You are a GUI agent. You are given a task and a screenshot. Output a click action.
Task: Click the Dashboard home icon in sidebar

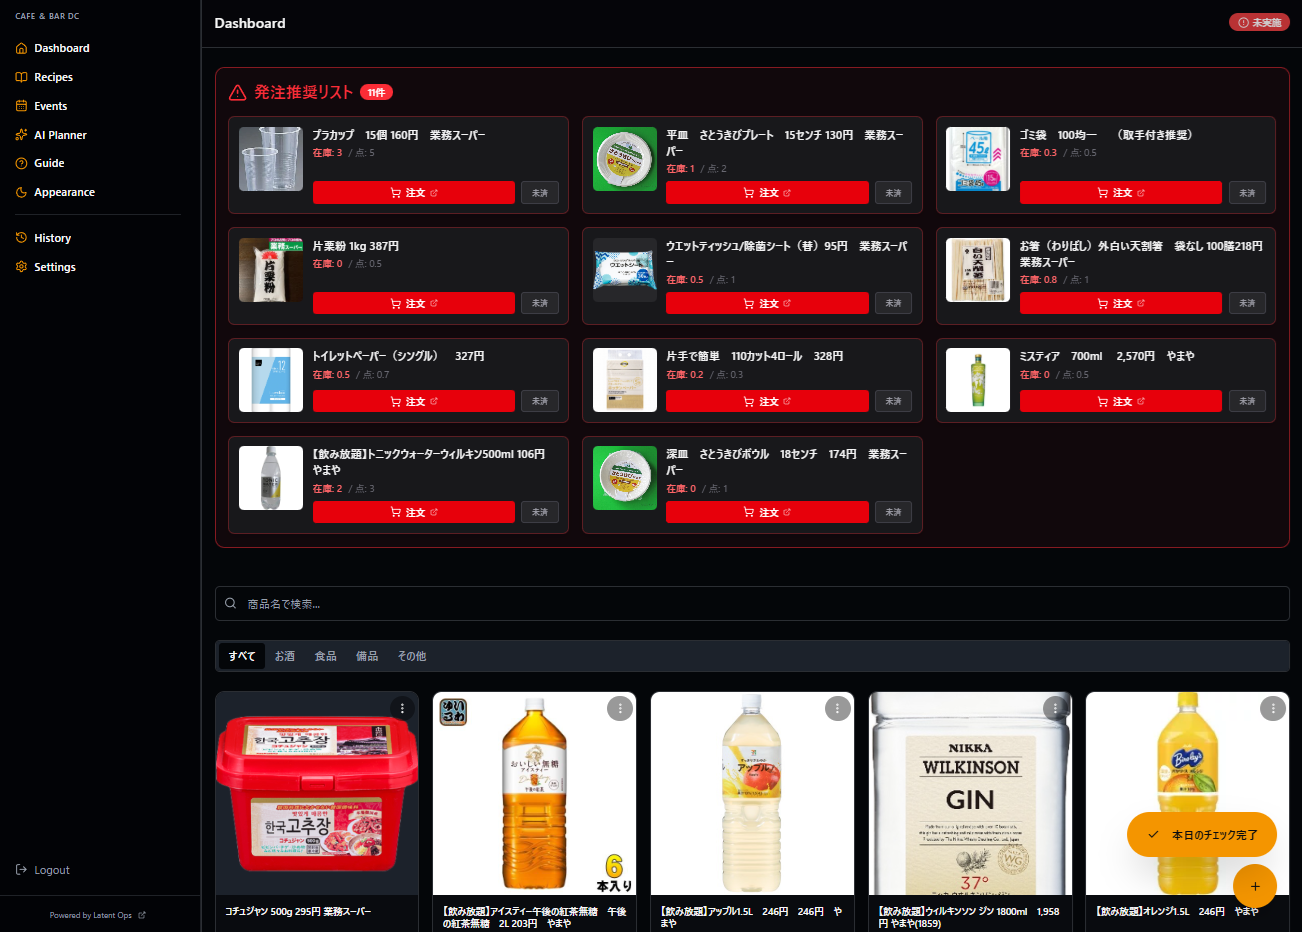(x=21, y=48)
